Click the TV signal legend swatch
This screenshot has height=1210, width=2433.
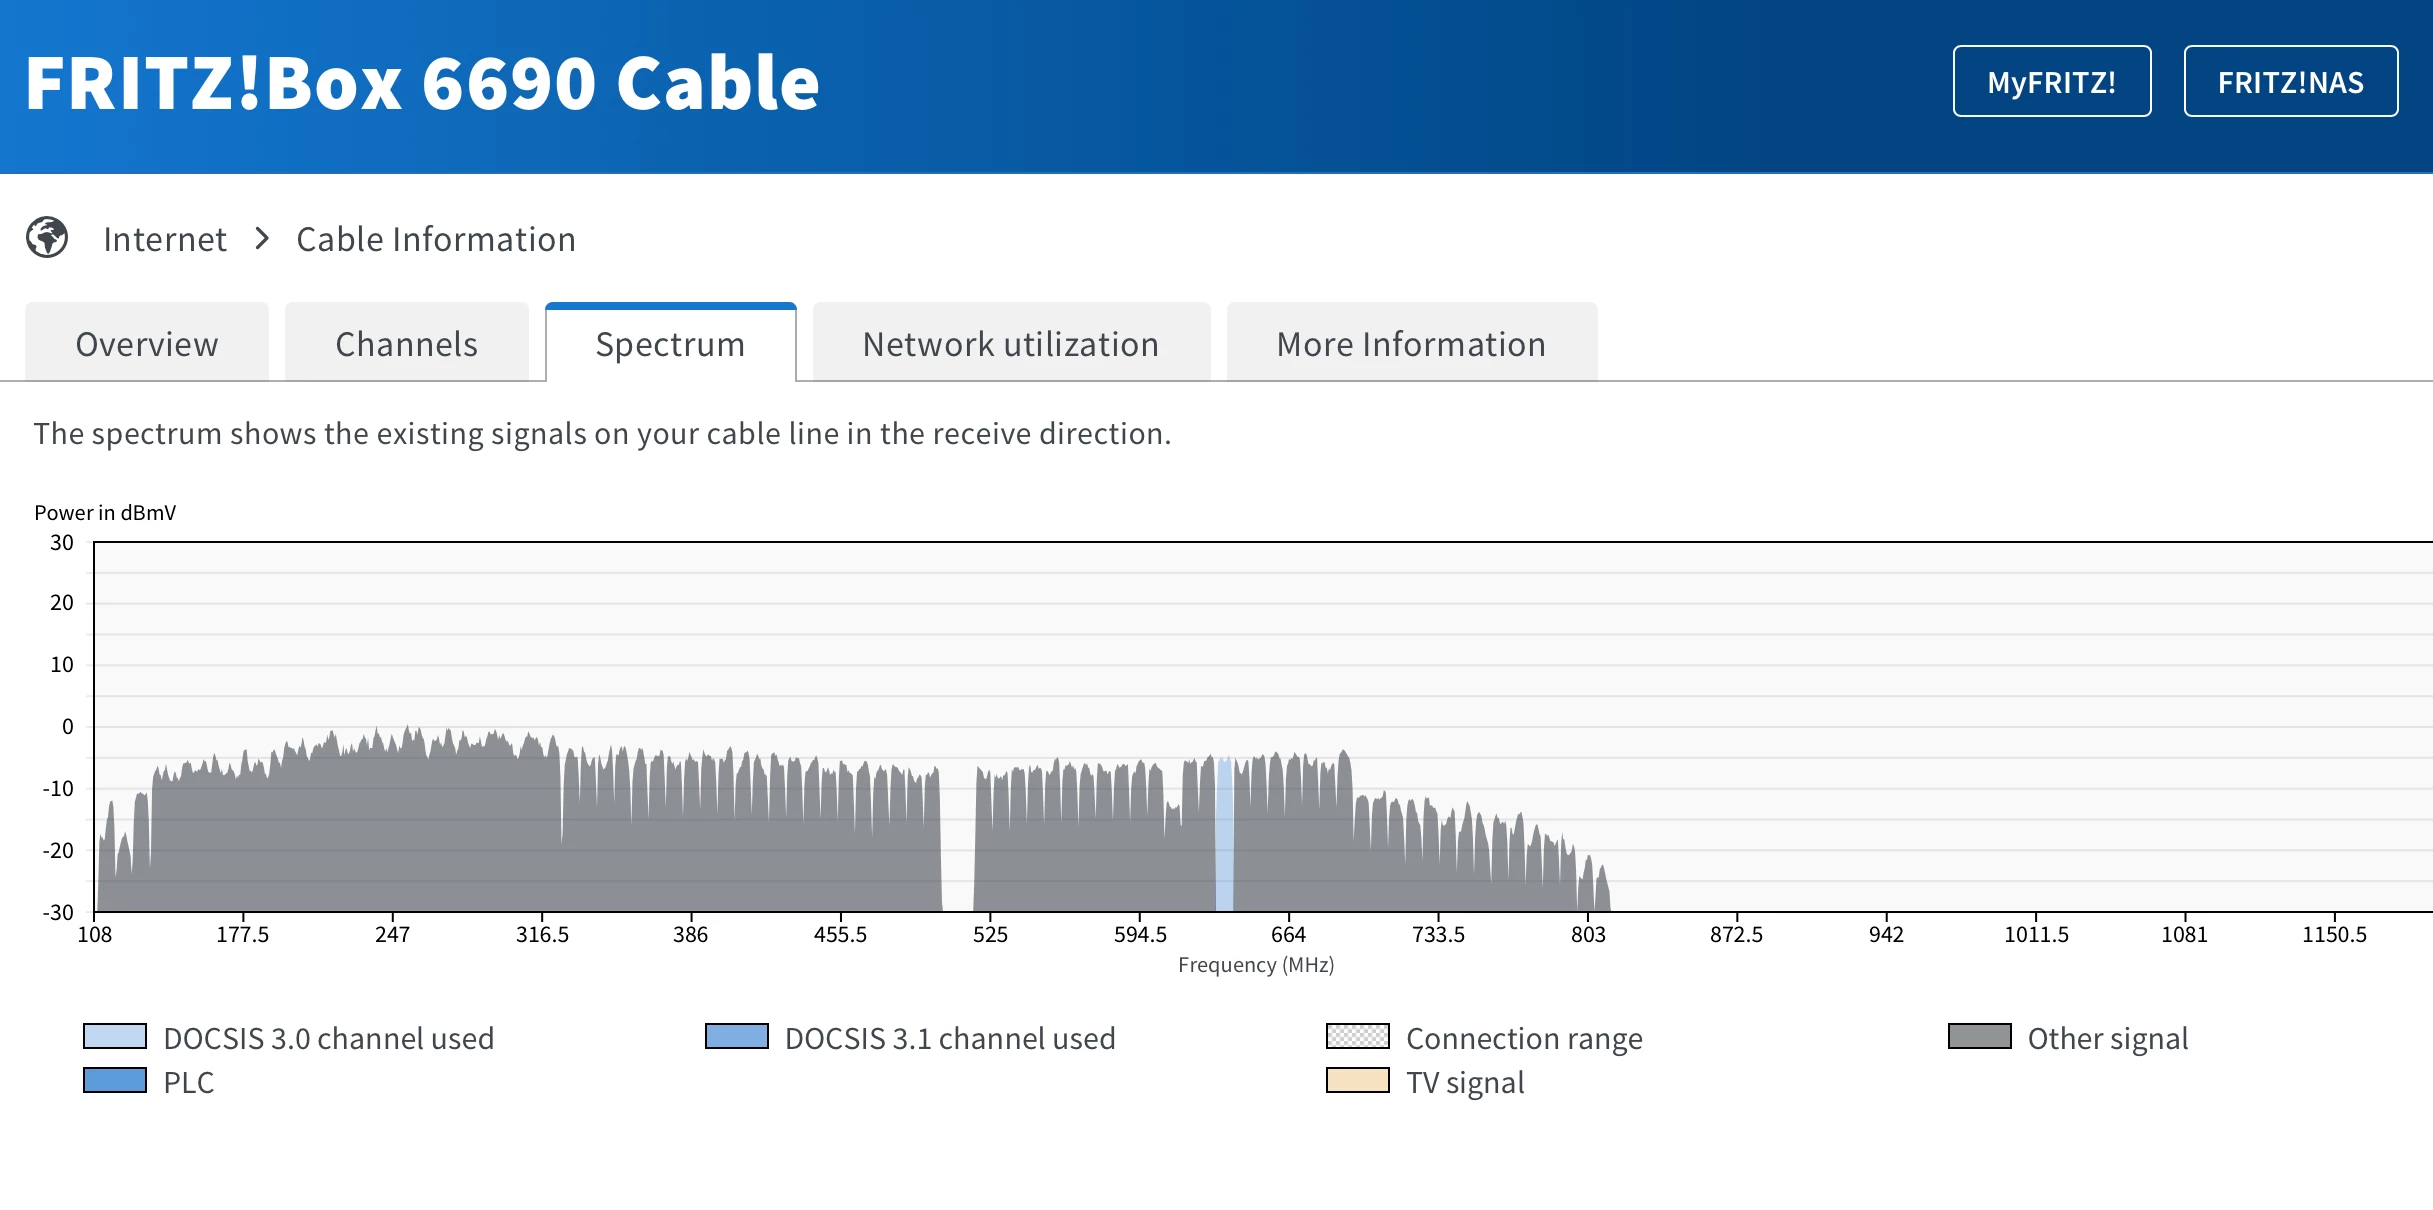coord(1357,1081)
